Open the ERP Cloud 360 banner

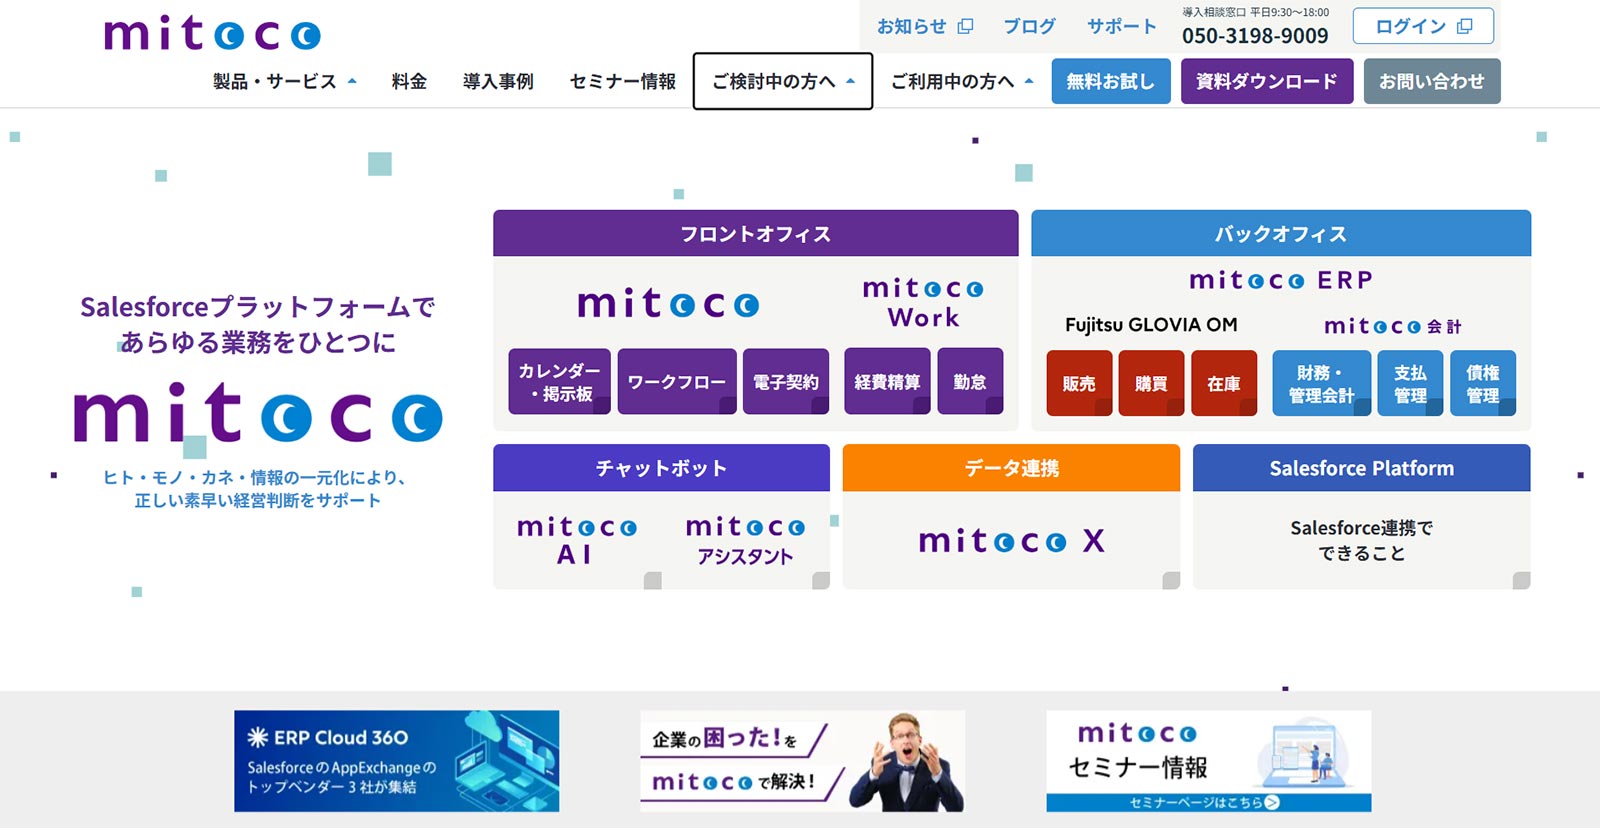tap(397, 761)
